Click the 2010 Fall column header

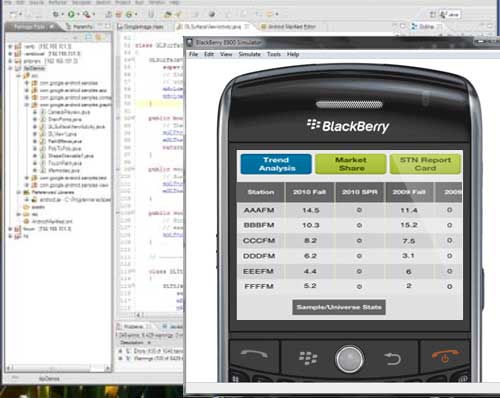click(x=309, y=192)
